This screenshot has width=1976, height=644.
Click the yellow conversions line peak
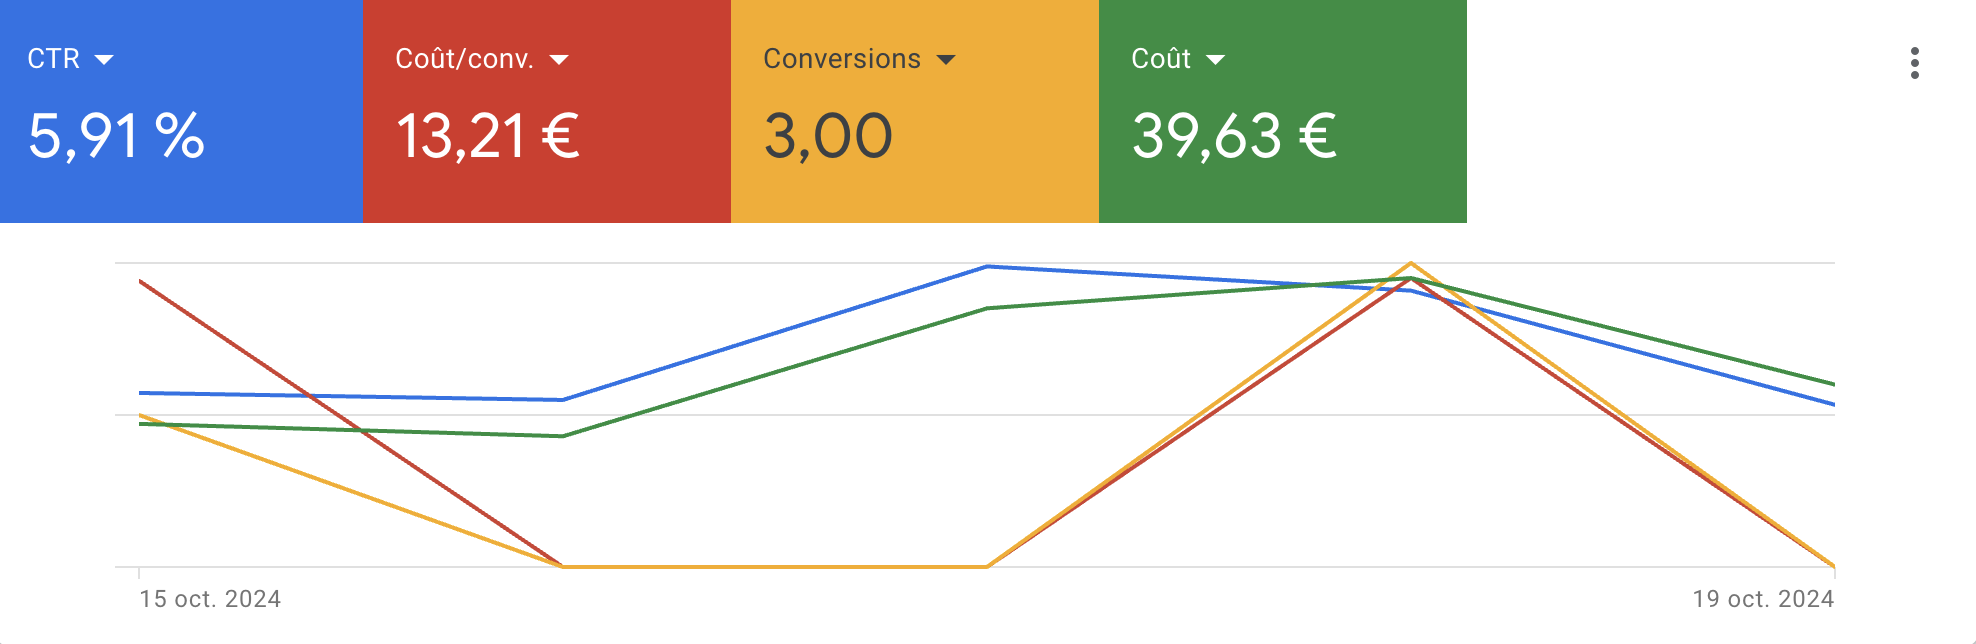(x=1411, y=264)
